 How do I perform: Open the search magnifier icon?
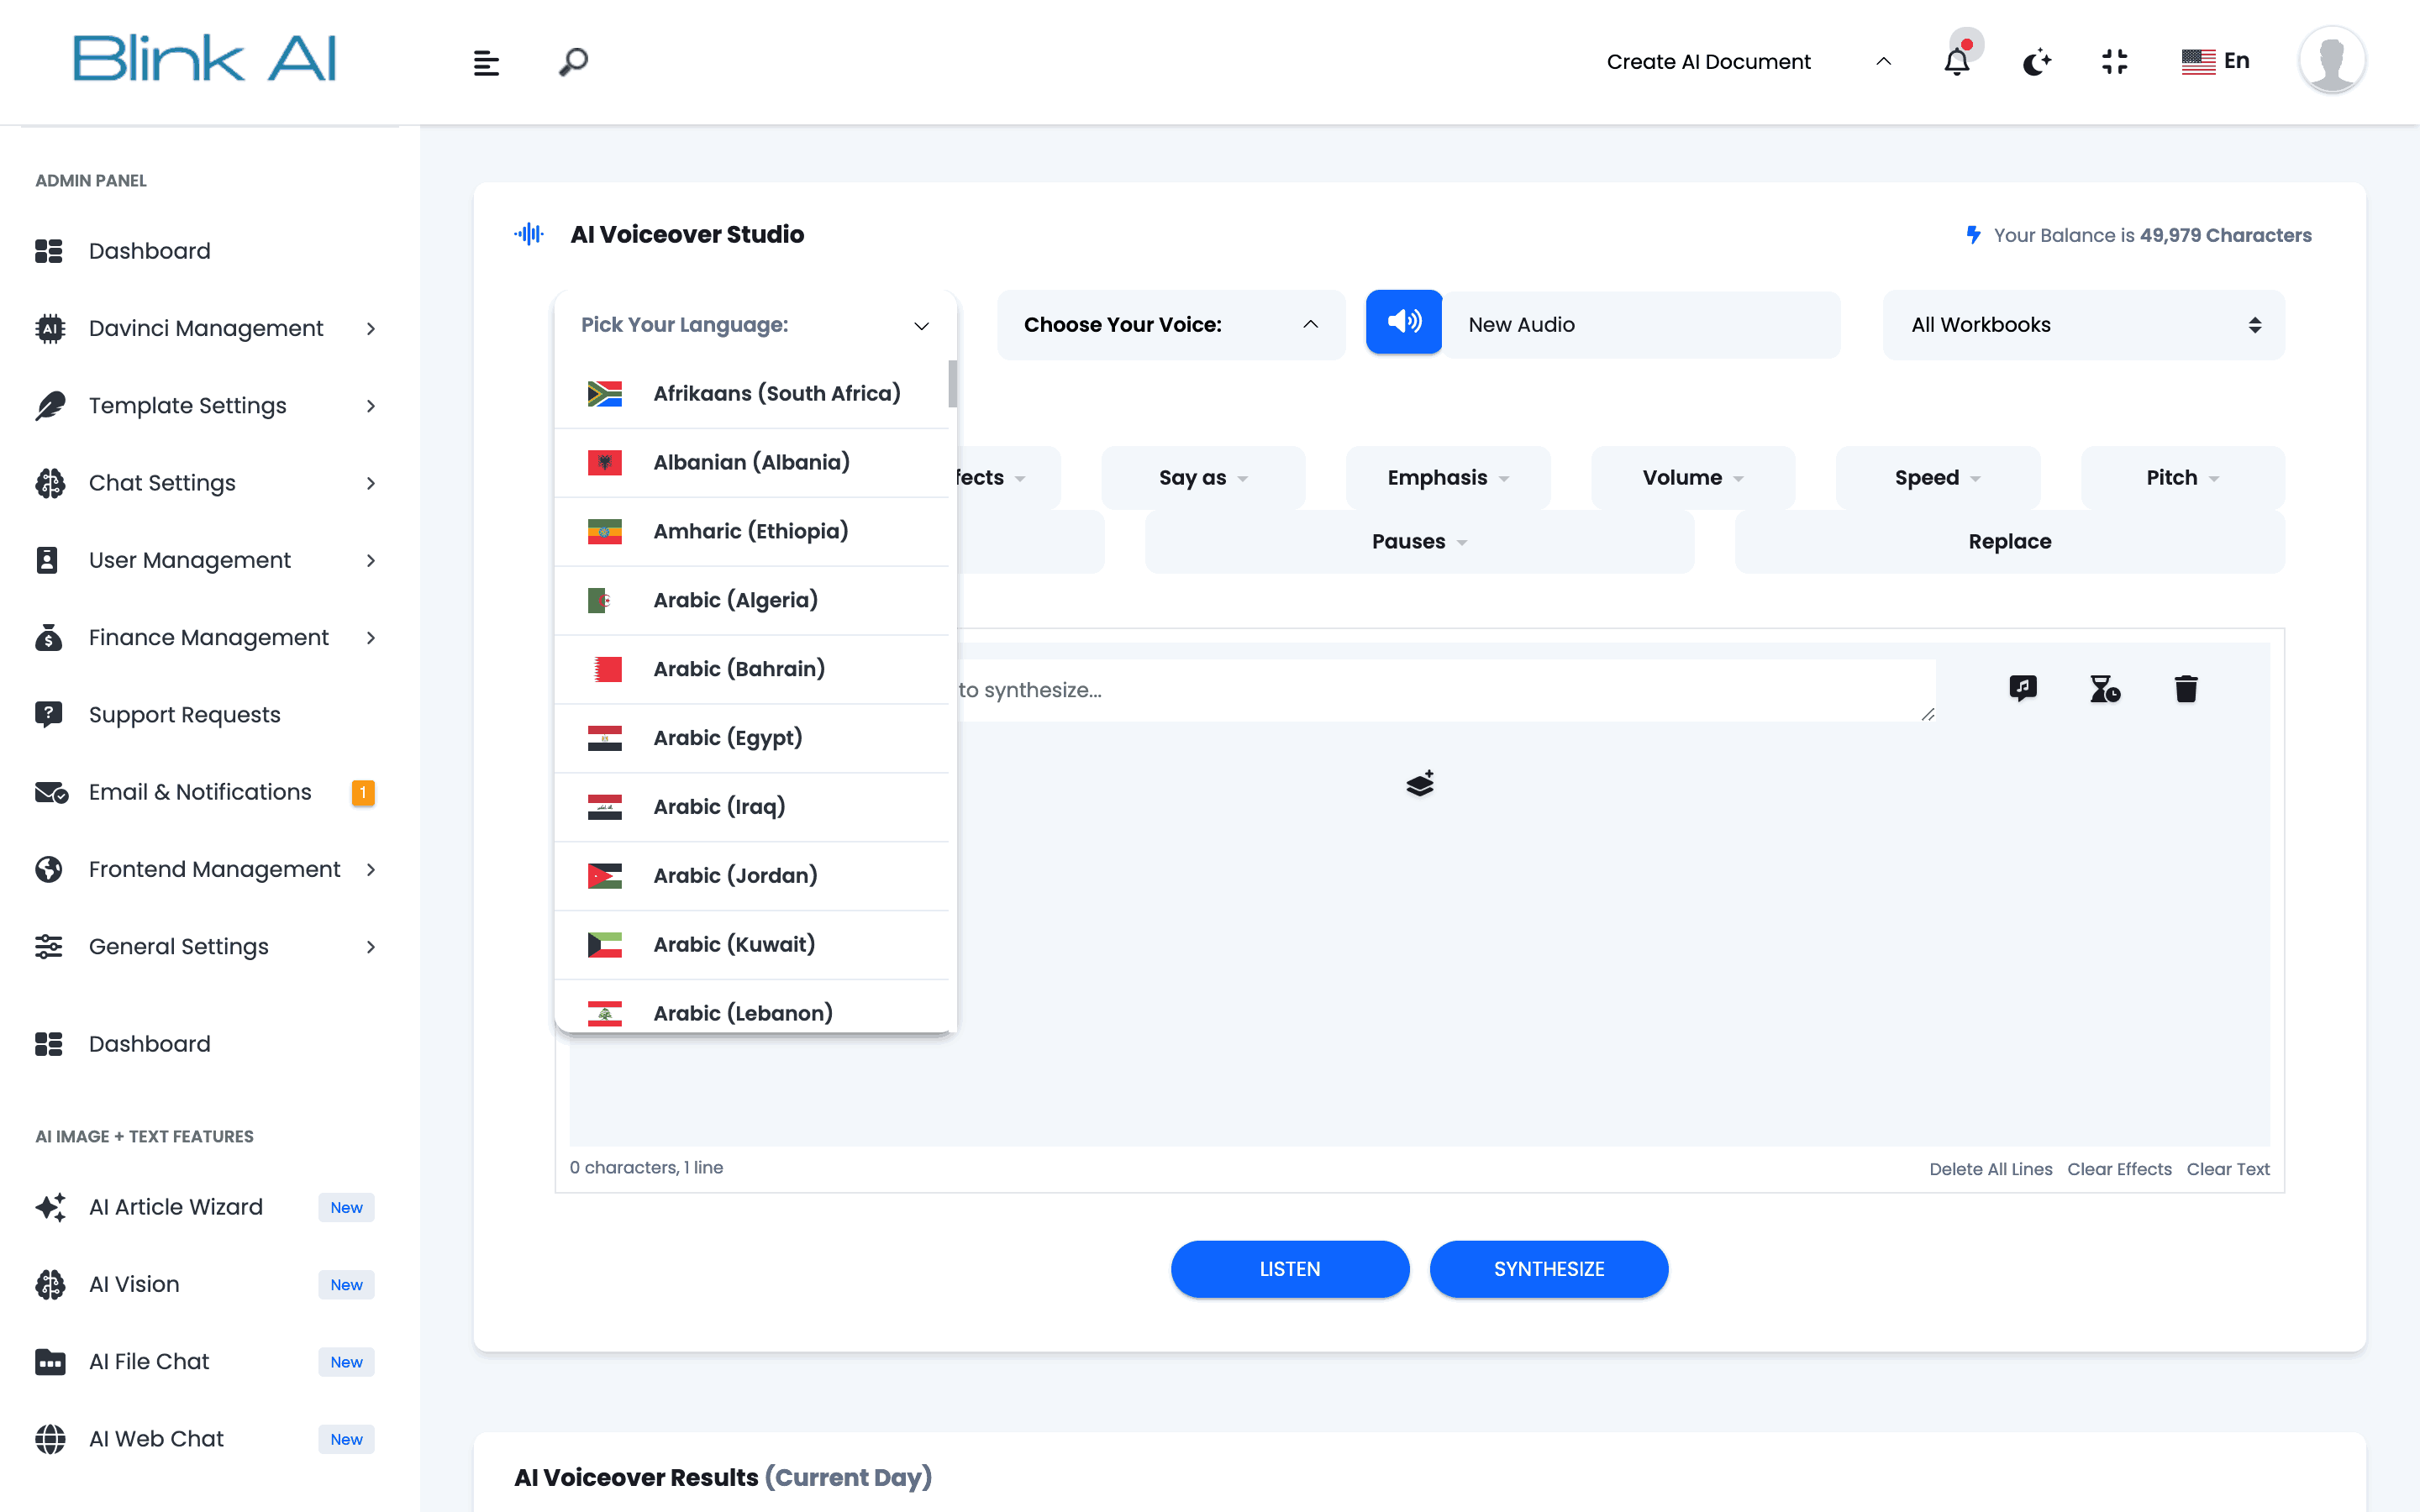click(x=573, y=62)
